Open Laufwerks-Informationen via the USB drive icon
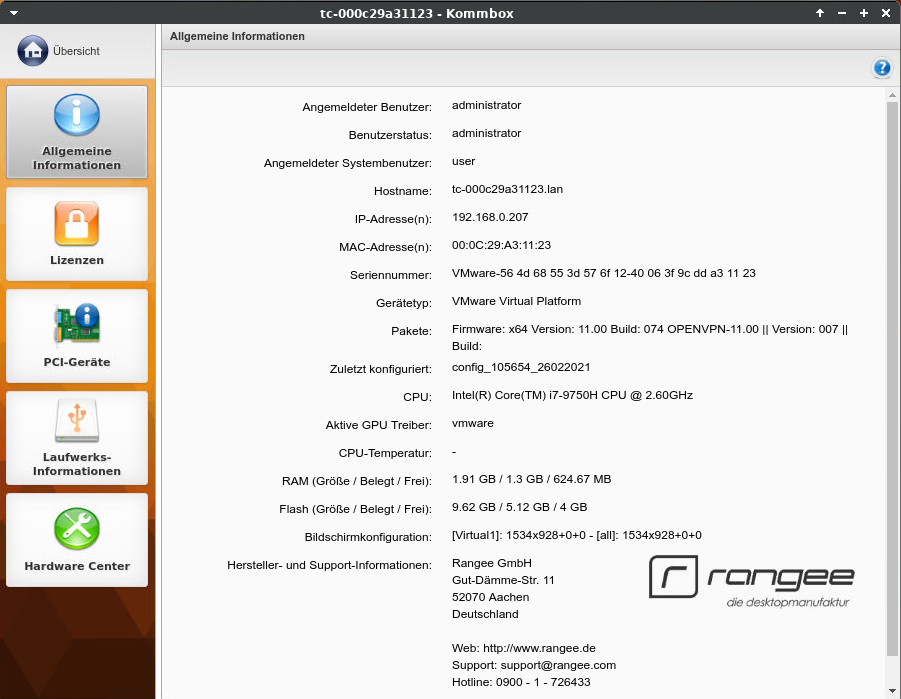The height and width of the screenshot is (699, 901). [77, 421]
